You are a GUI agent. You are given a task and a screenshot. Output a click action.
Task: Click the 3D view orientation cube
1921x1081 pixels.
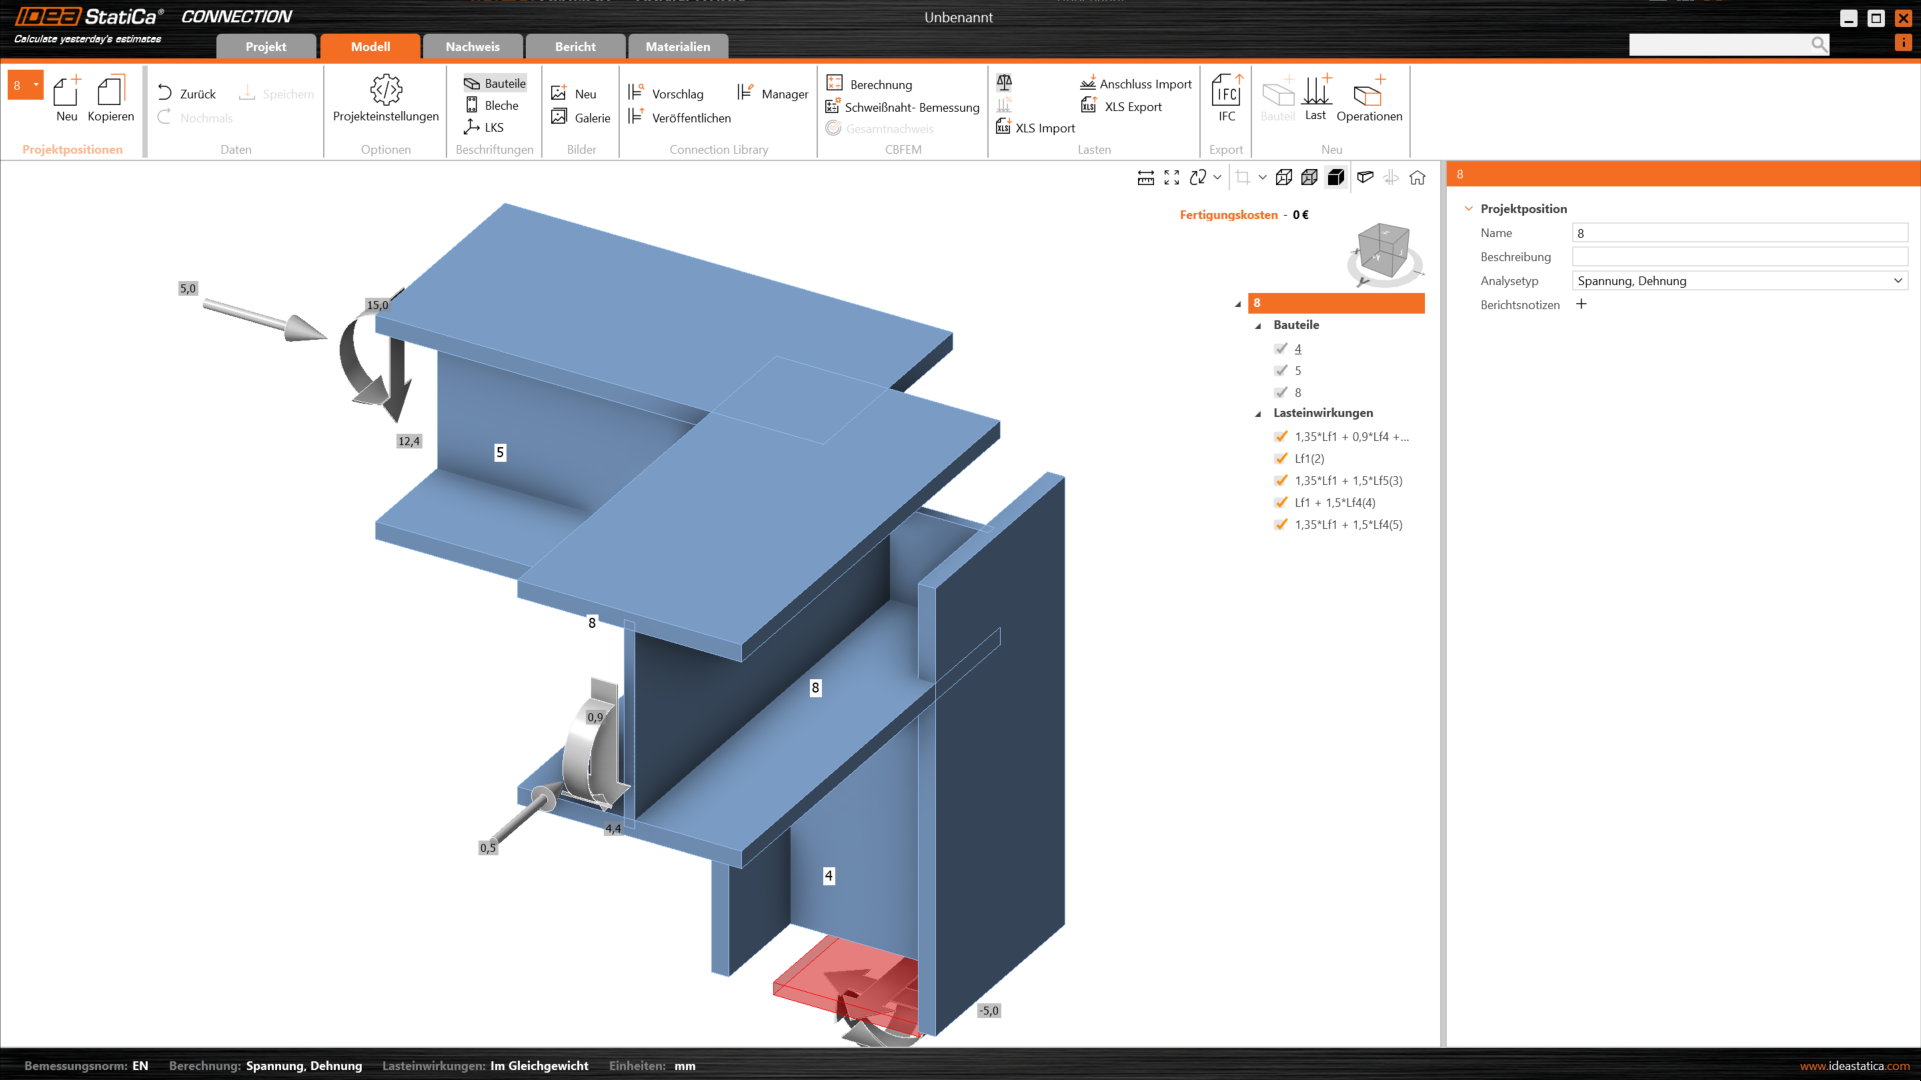point(1384,250)
